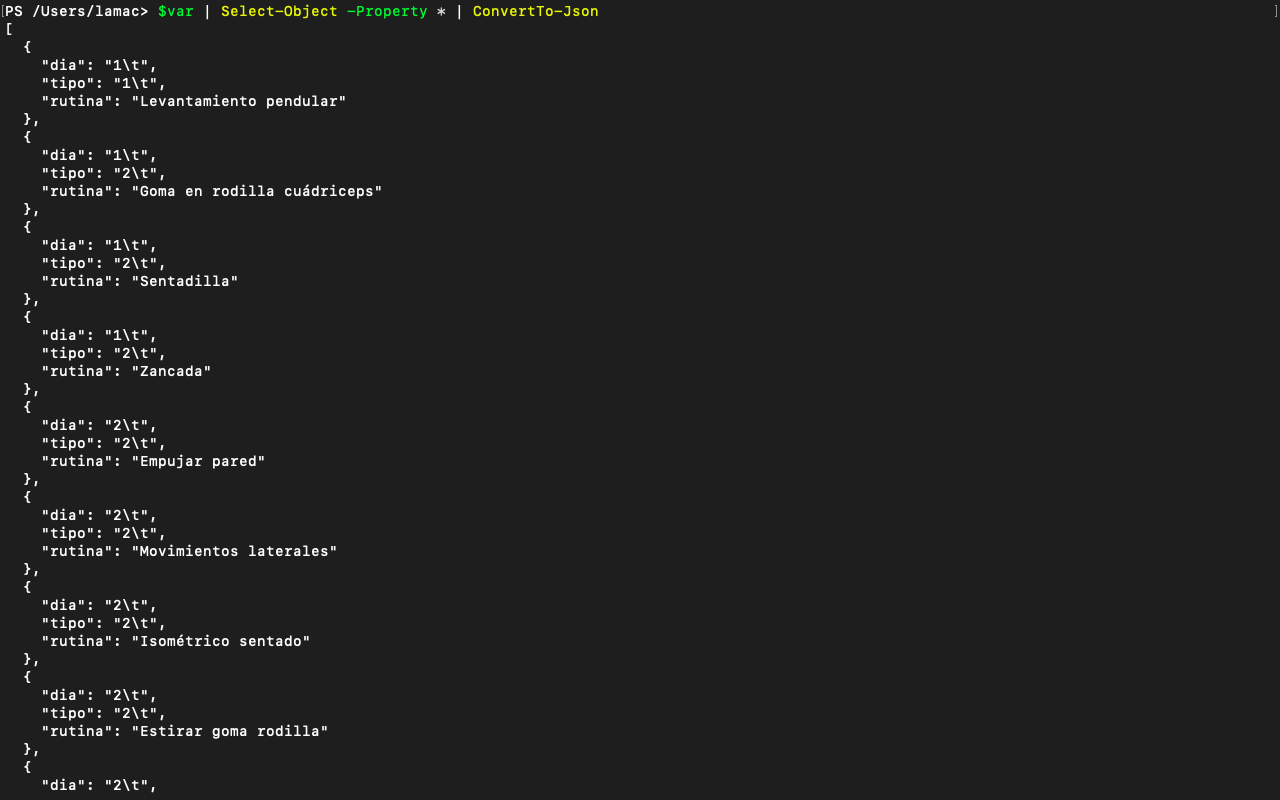1280x800 pixels.
Task: Click the $var variable in the command
Action: coord(176,11)
